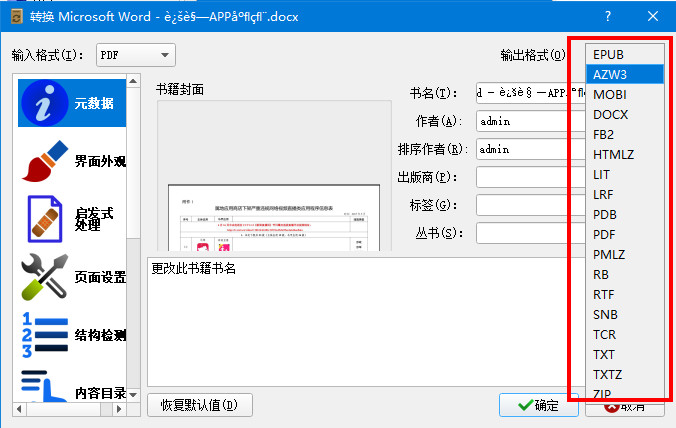
Task: Click sidebar scroll up arrow
Action: click(x=133, y=81)
